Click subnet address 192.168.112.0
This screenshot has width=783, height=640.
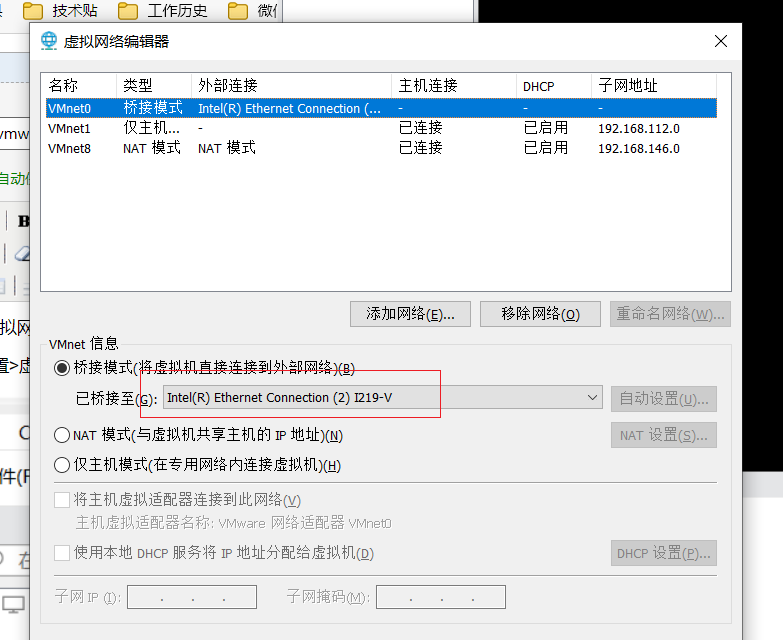point(639,129)
